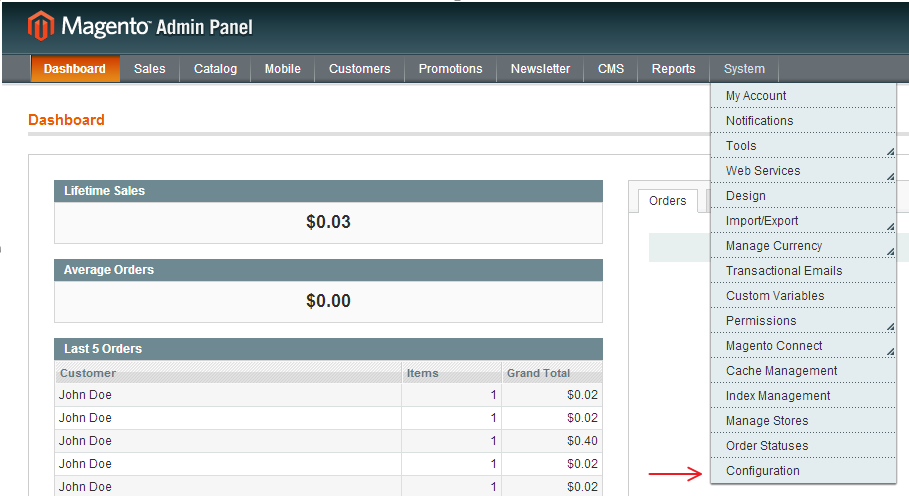Click the Average Orders panel header

tap(328, 270)
